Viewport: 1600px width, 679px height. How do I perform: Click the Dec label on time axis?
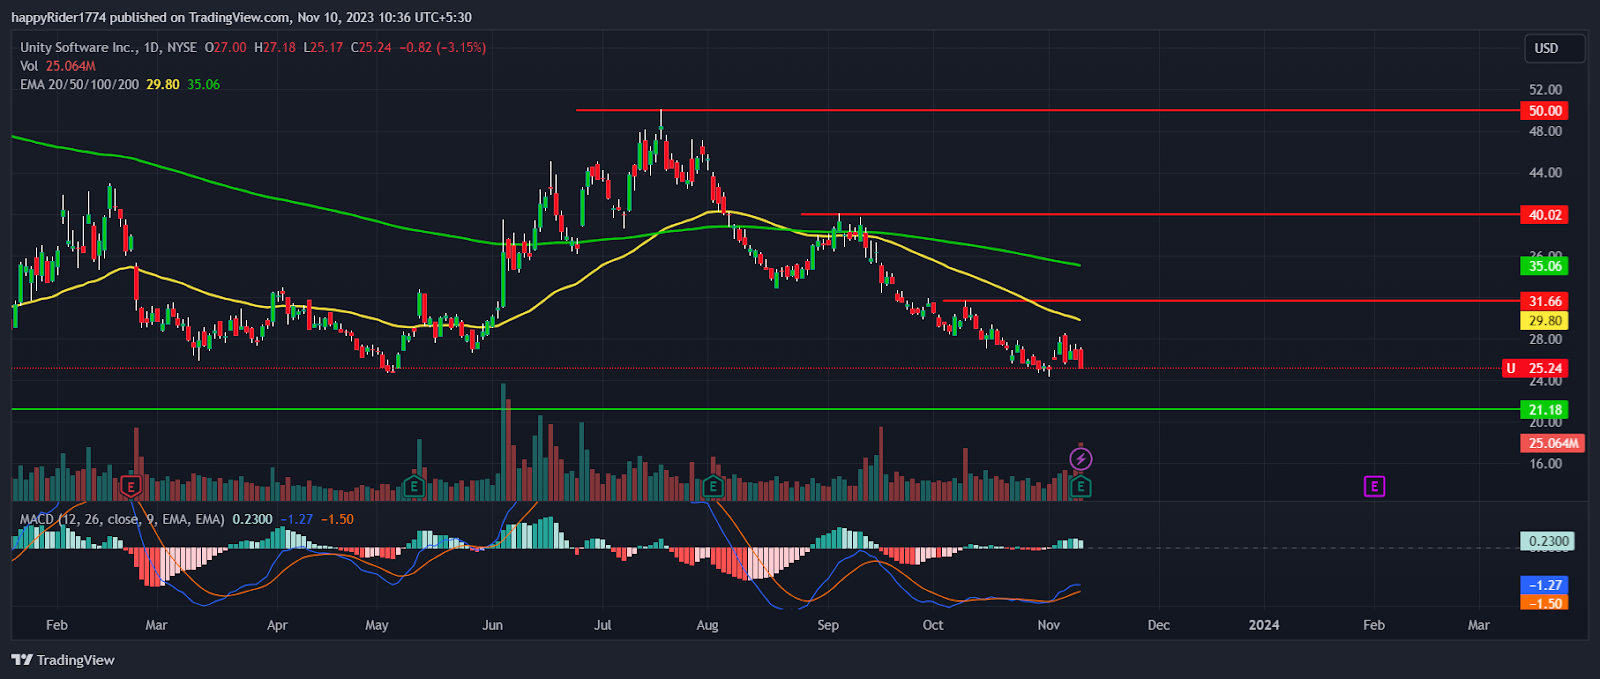click(x=1158, y=625)
